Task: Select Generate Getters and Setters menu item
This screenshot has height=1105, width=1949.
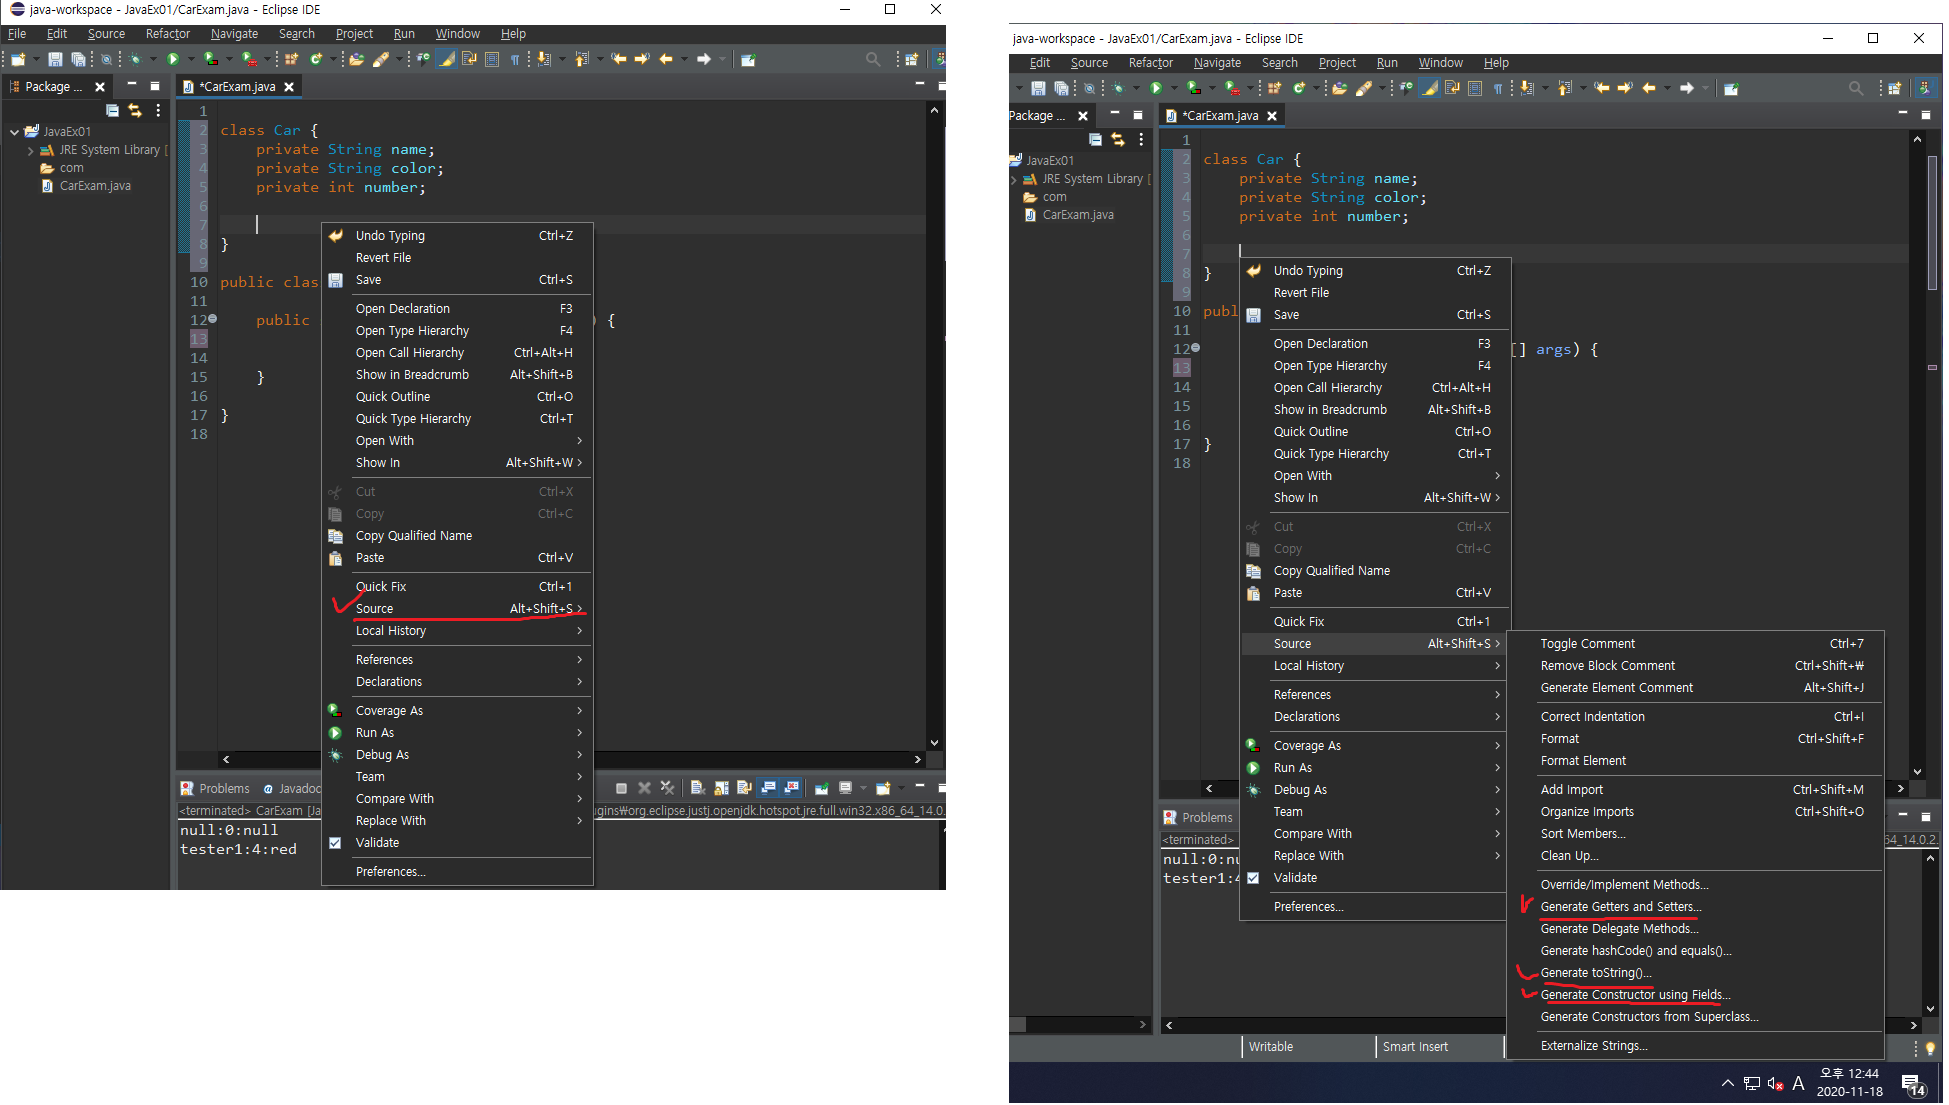Action: pos(1620,907)
